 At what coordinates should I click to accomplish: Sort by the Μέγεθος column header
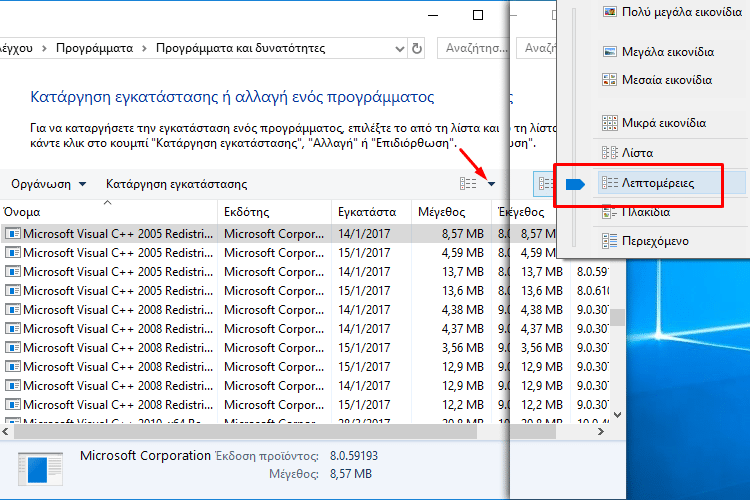tap(451, 212)
